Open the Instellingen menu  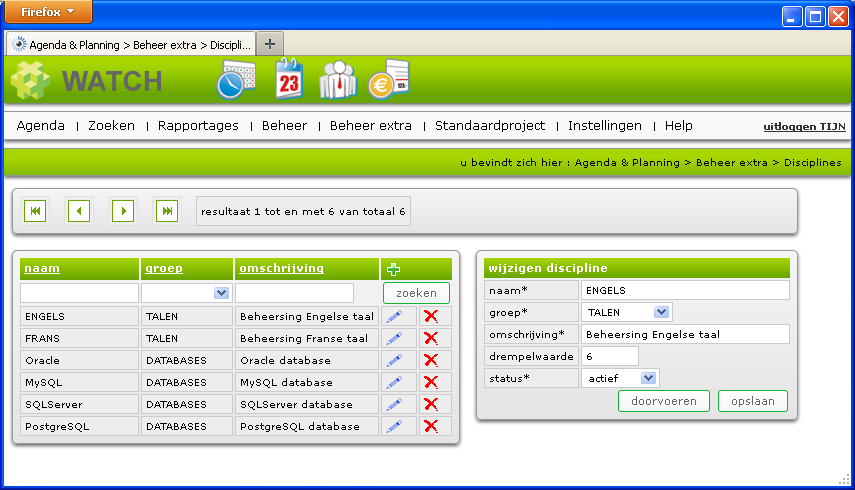(605, 126)
